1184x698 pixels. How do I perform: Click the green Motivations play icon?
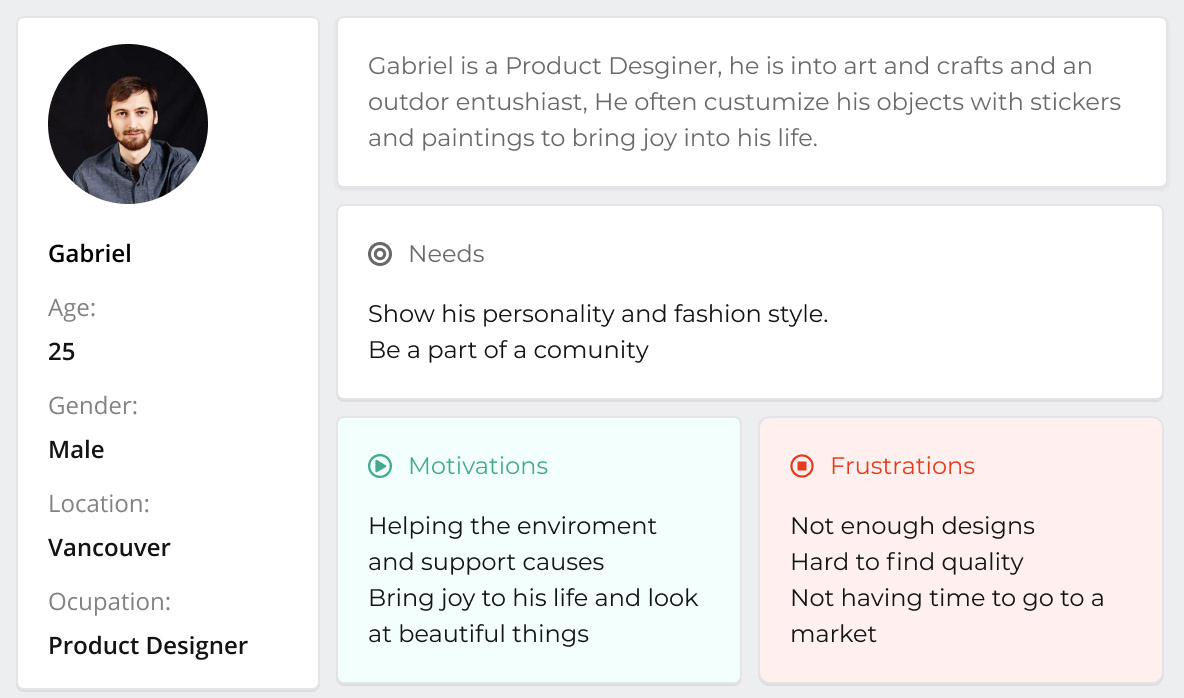(x=380, y=466)
